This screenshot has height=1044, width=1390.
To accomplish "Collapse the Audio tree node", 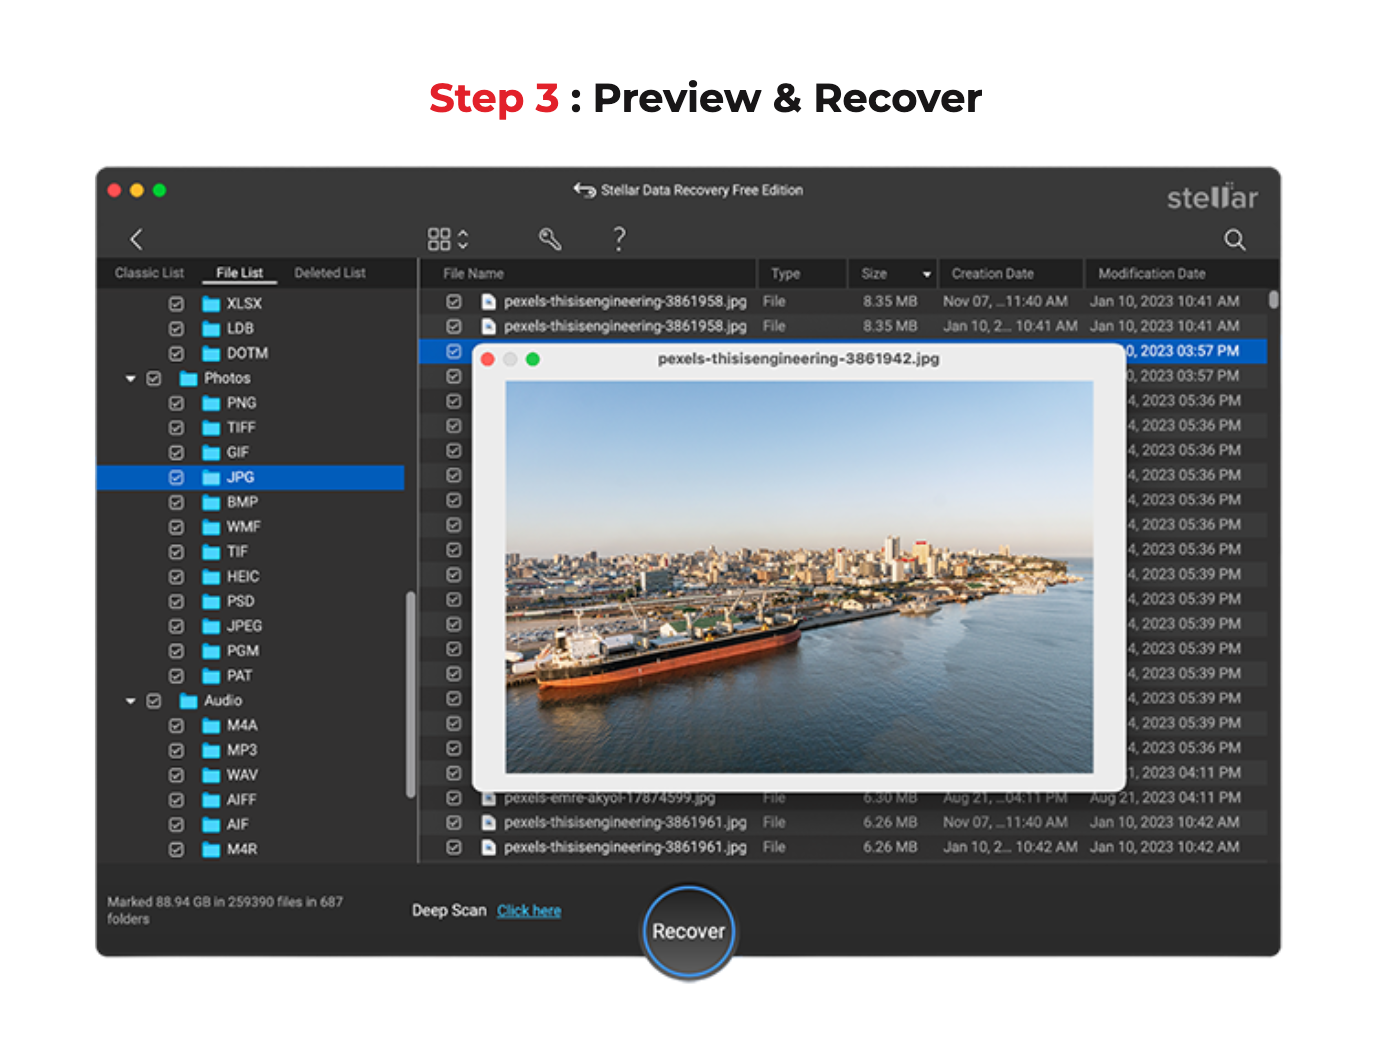I will (131, 701).
